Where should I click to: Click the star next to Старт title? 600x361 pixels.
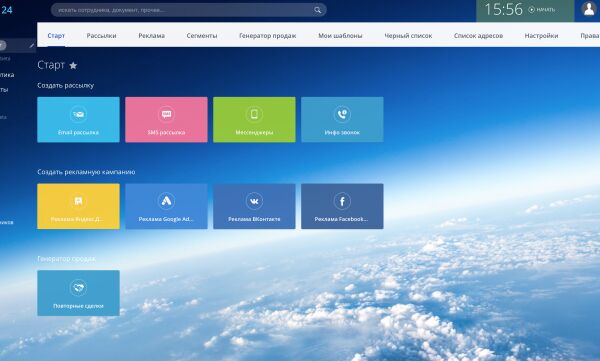pyautogui.click(x=73, y=65)
